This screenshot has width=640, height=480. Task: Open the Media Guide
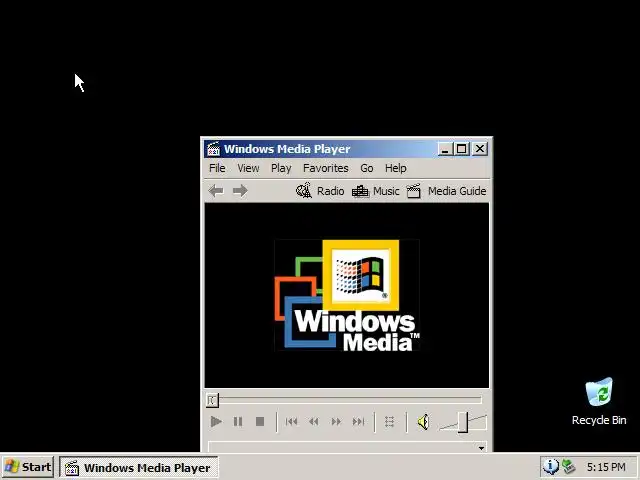click(447, 191)
